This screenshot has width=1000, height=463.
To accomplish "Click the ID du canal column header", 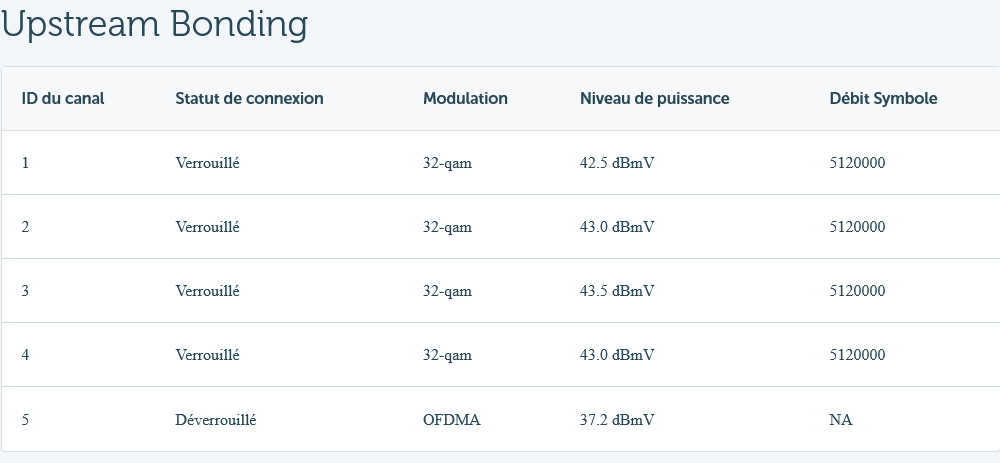I will [x=63, y=98].
